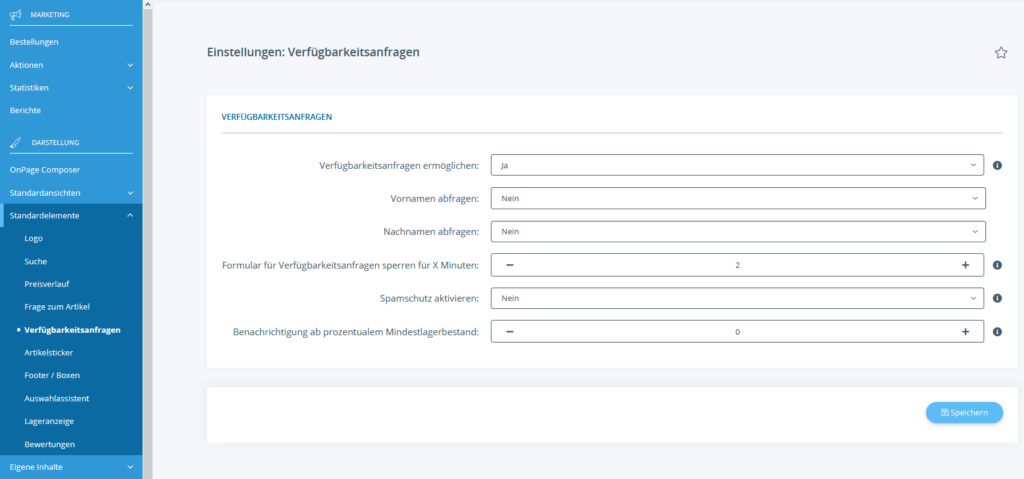This screenshot has width=1024, height=479.
Task: Show info for Verfügbarkeitsanfragen ermöglichen
Action: 997,165
